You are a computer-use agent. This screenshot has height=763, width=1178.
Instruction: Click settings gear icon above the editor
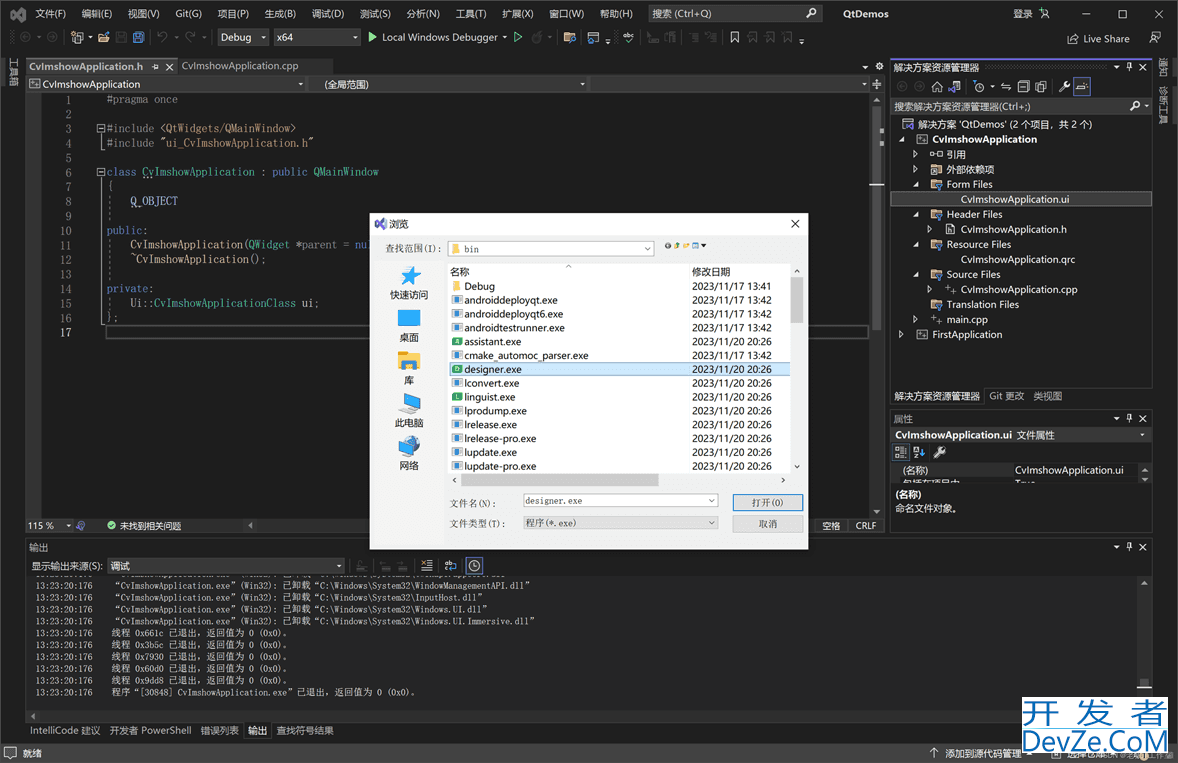pyautogui.click(x=879, y=66)
